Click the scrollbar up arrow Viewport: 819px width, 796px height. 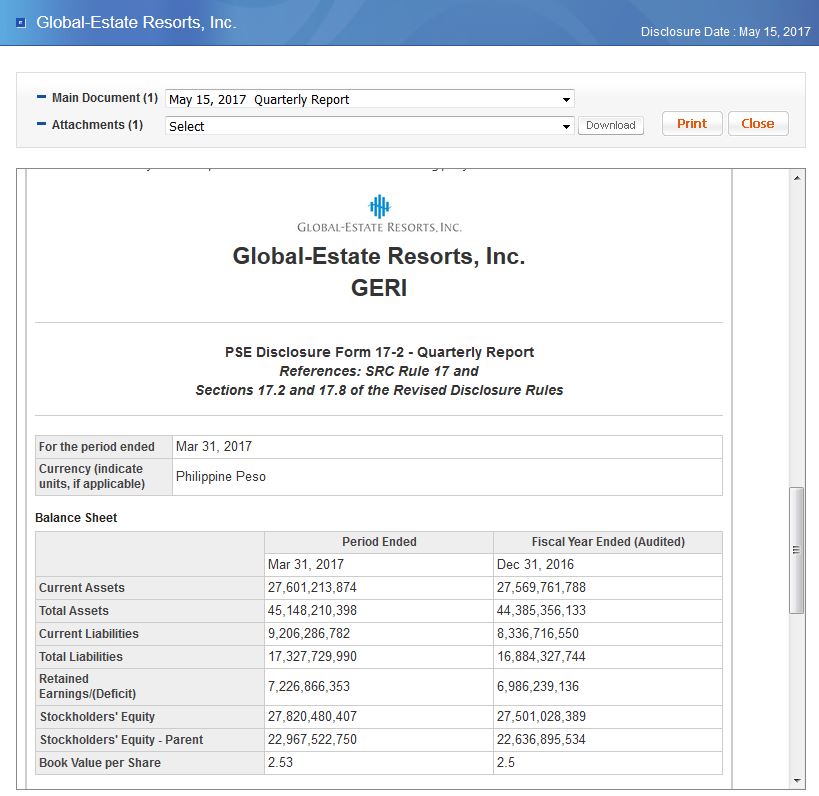point(797,179)
